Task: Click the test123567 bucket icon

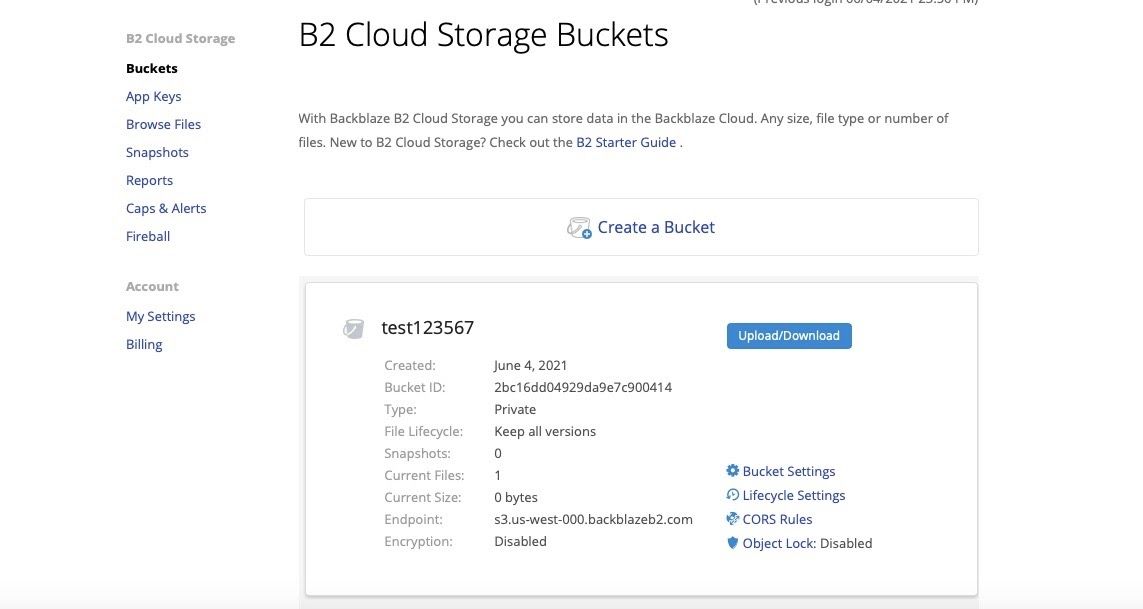Action: point(353,328)
